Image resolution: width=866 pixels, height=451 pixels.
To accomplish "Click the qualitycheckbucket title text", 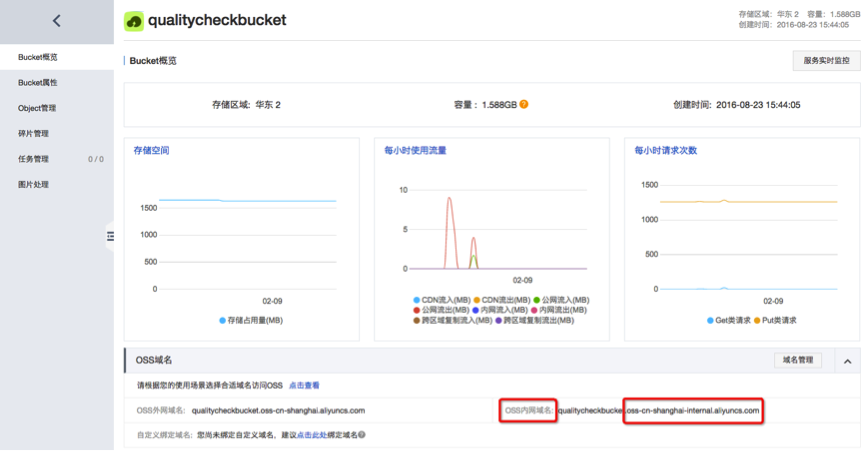I will click(217, 20).
